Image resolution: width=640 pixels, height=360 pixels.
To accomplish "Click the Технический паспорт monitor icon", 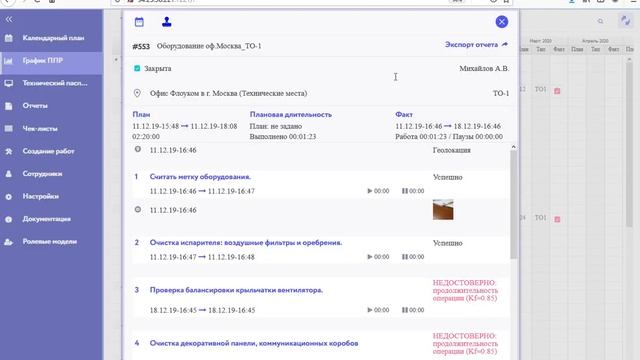I will coord(9,83).
